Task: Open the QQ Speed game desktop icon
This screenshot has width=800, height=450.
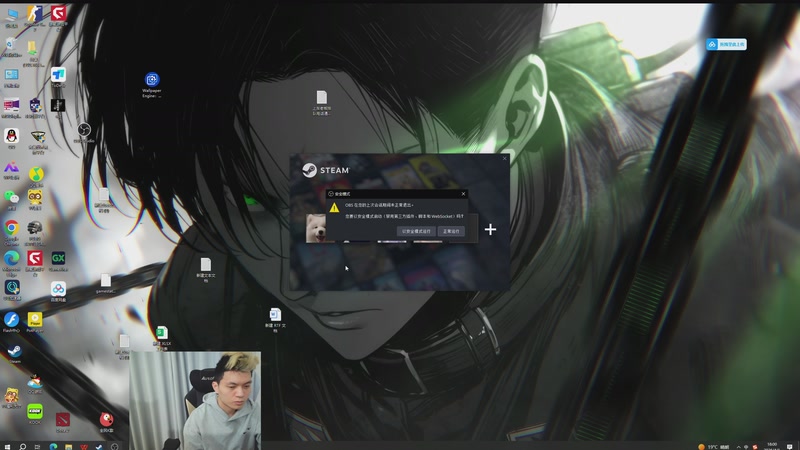Action: point(35,384)
